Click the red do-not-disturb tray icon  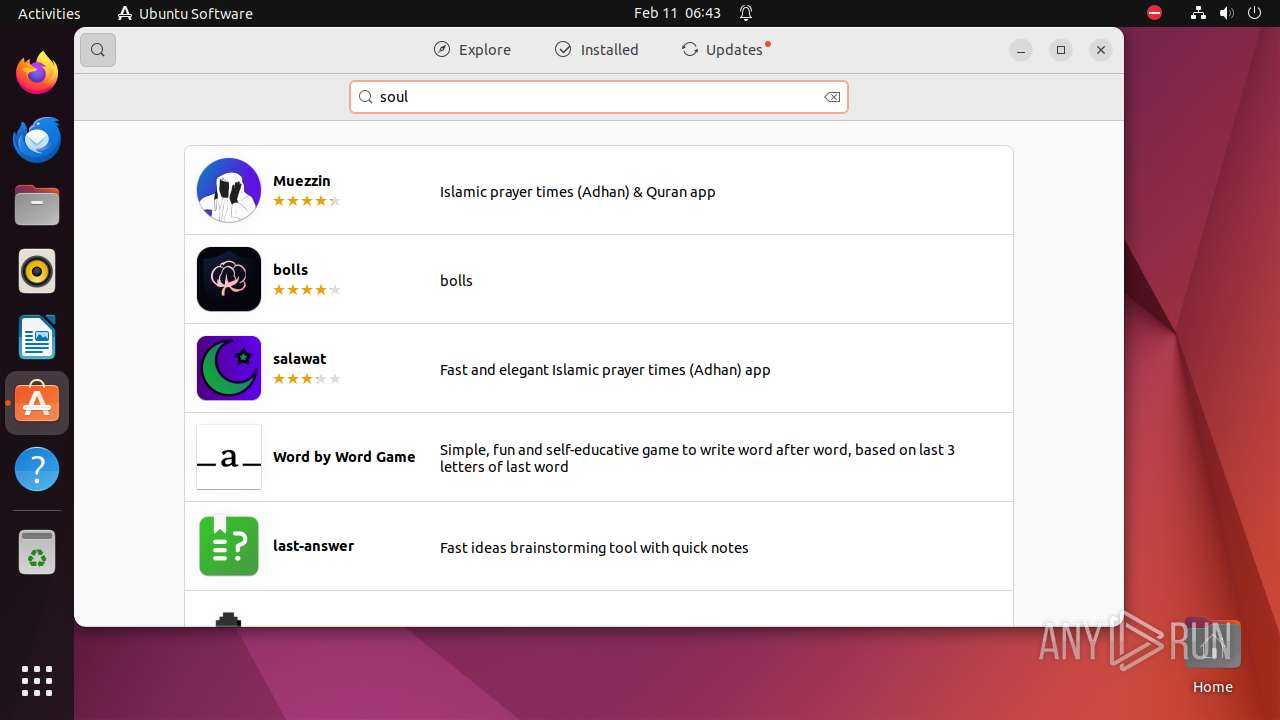coord(1154,13)
